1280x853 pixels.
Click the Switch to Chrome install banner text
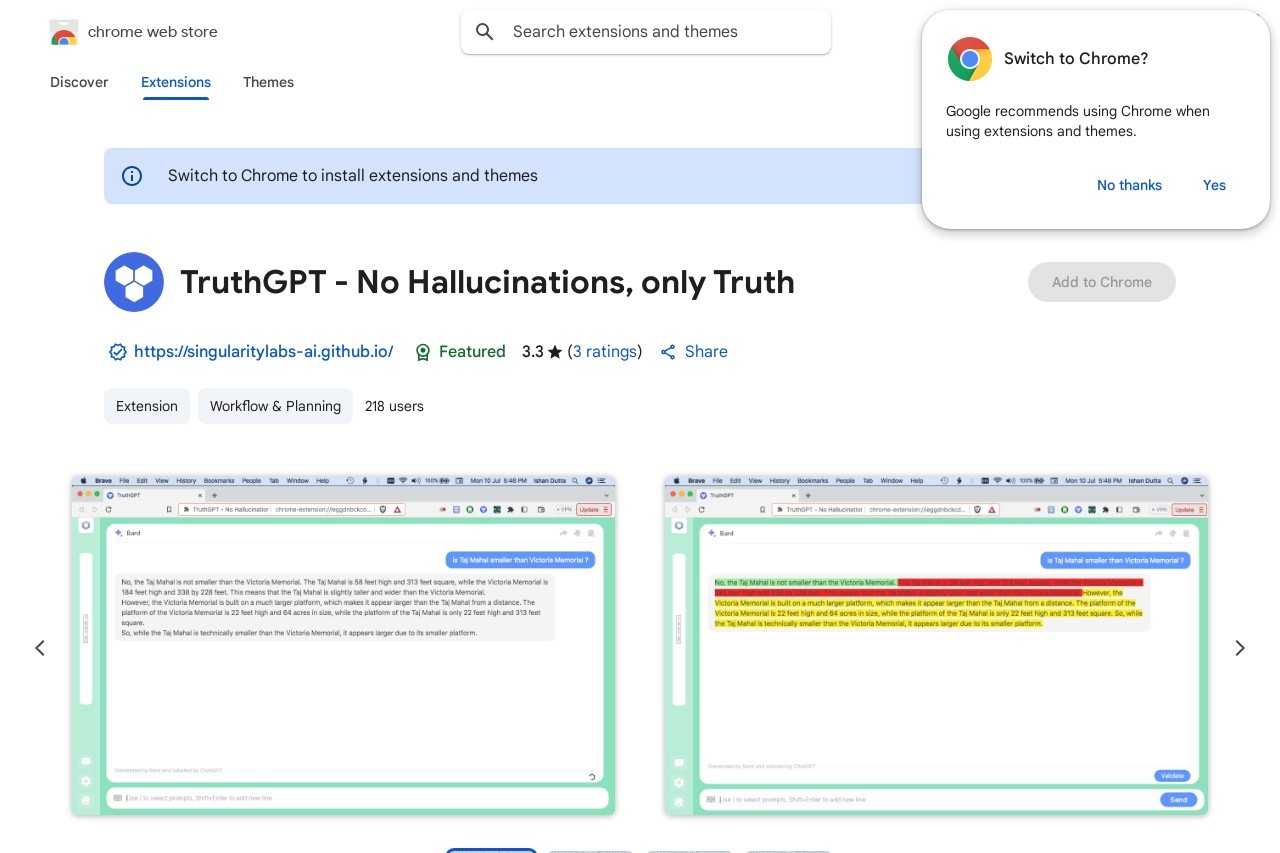353,176
